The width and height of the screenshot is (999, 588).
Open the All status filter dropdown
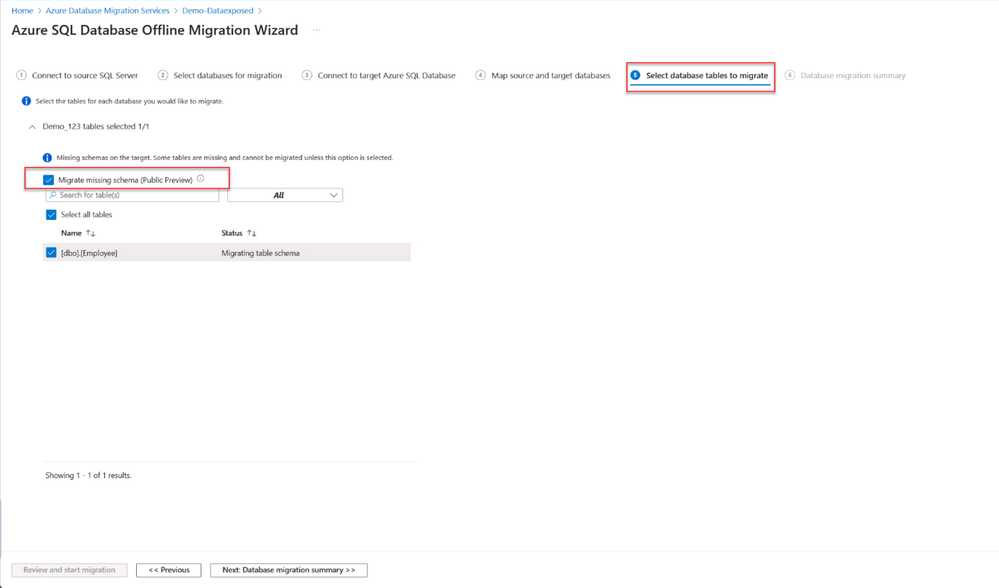pyautogui.click(x=285, y=195)
